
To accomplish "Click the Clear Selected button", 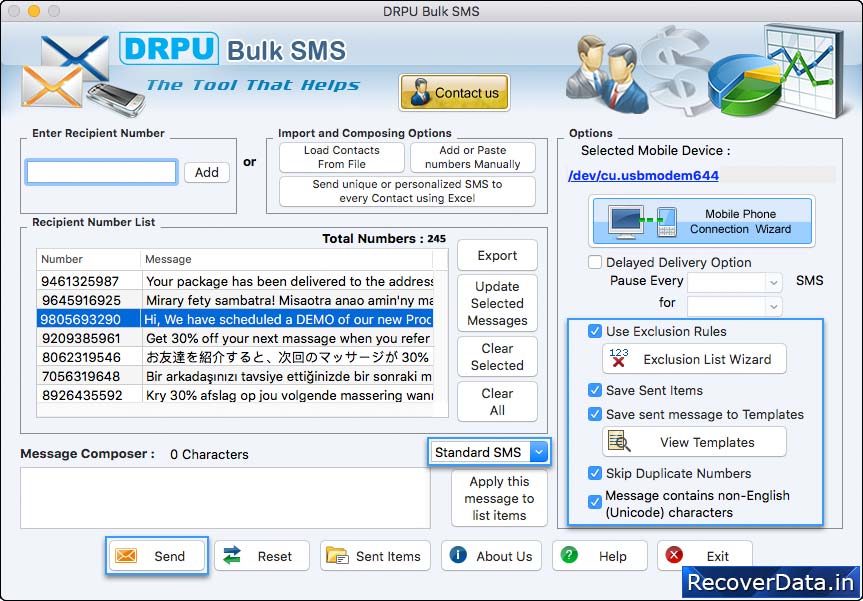I will 497,357.
